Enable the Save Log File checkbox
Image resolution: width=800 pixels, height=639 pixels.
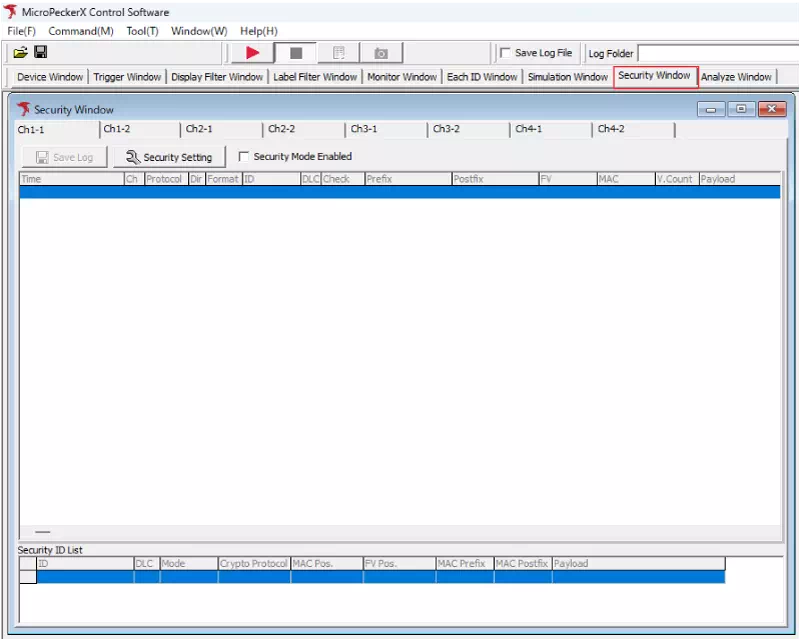[508, 53]
